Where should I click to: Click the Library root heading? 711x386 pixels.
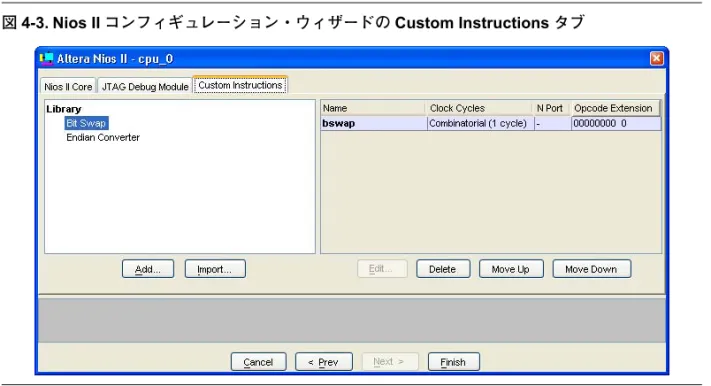tap(63, 109)
